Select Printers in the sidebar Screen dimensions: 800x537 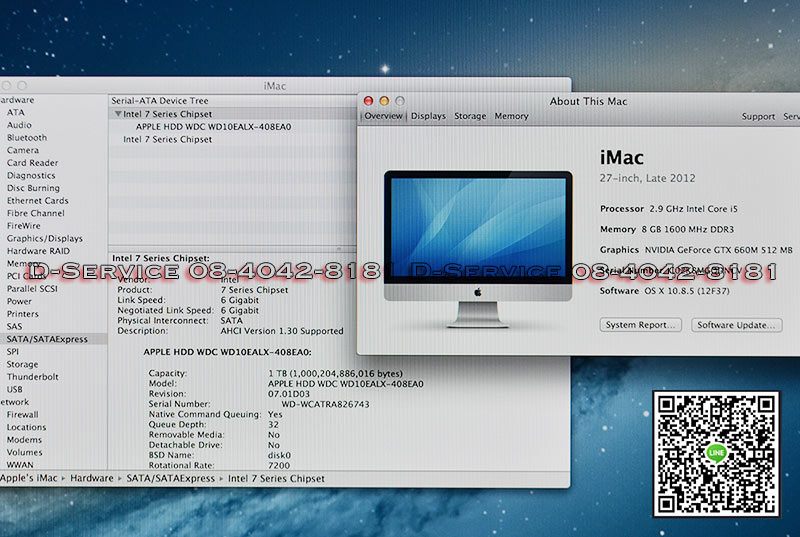[x=22, y=314]
